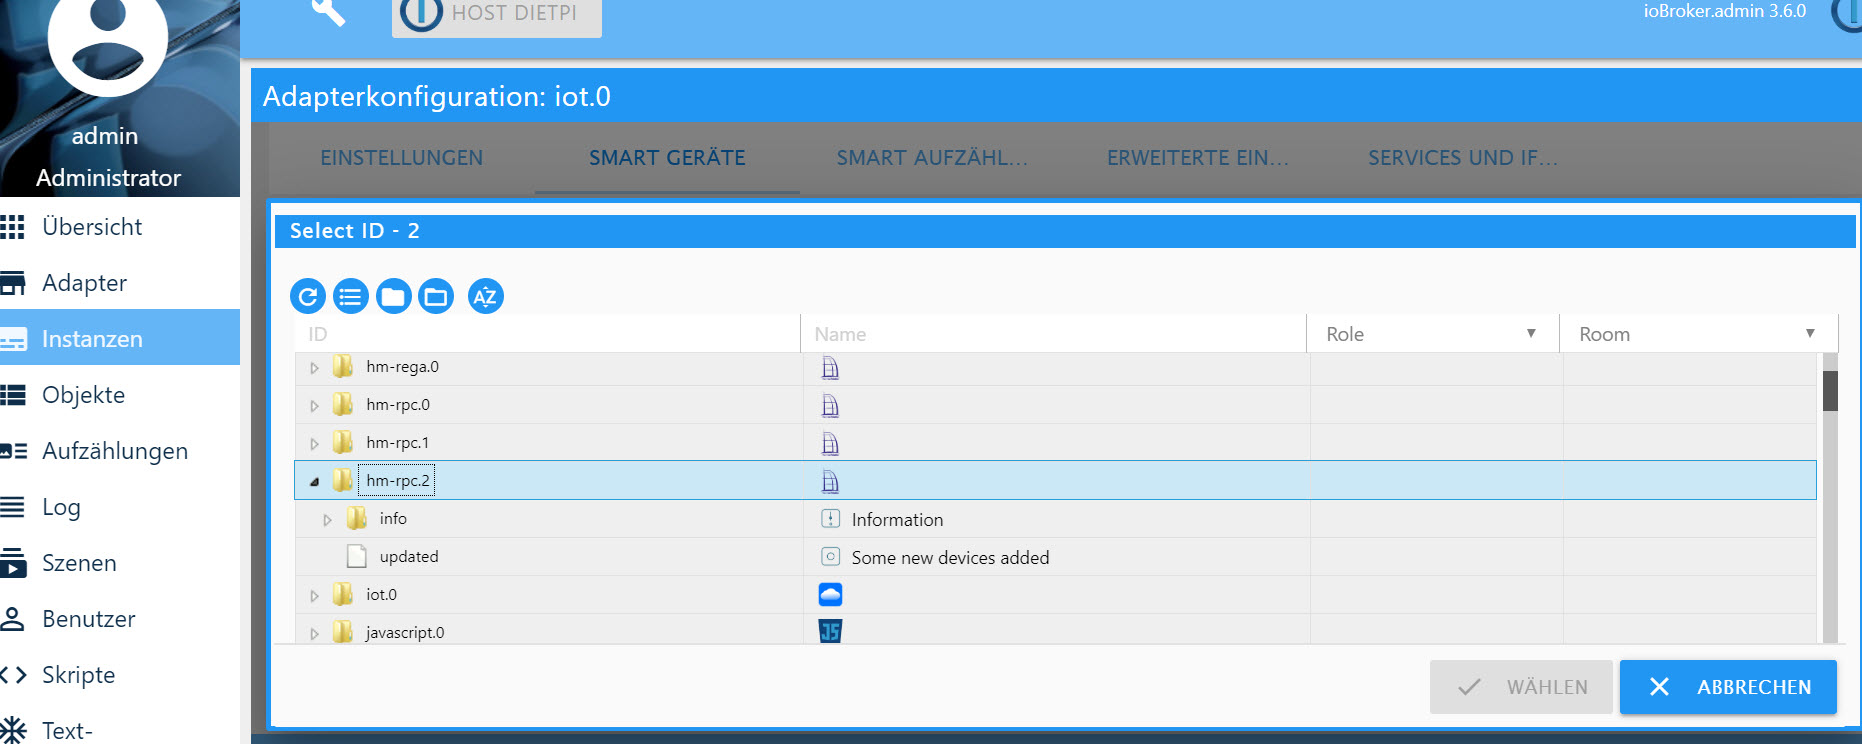The width and height of the screenshot is (1862, 744).
Task: Select the hm-rpc.2 row label
Action: pyautogui.click(x=398, y=481)
